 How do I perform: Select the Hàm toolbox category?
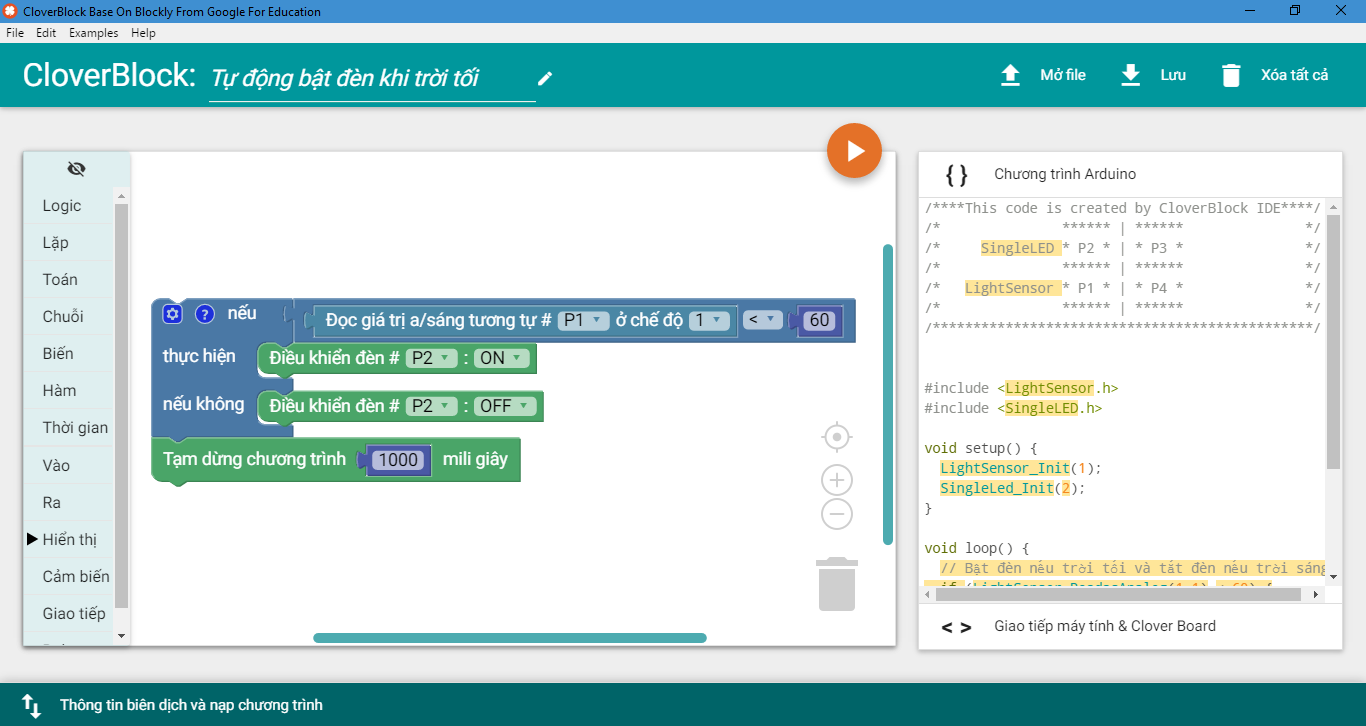click(x=70, y=391)
